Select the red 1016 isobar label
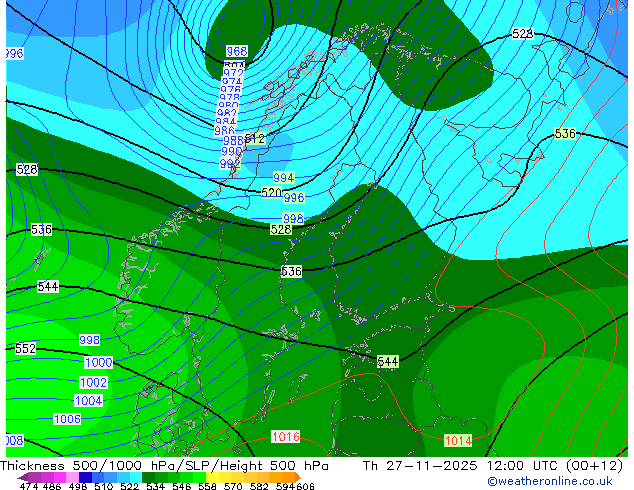Viewport: 634px width, 490px height. tap(285, 437)
